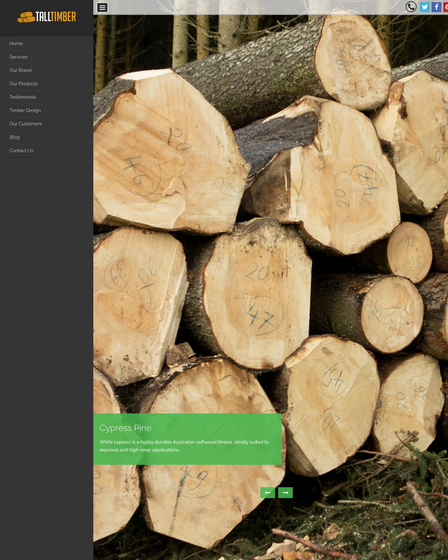Image resolution: width=448 pixels, height=560 pixels.
Task: Open the Services menu item
Action: (x=46, y=57)
